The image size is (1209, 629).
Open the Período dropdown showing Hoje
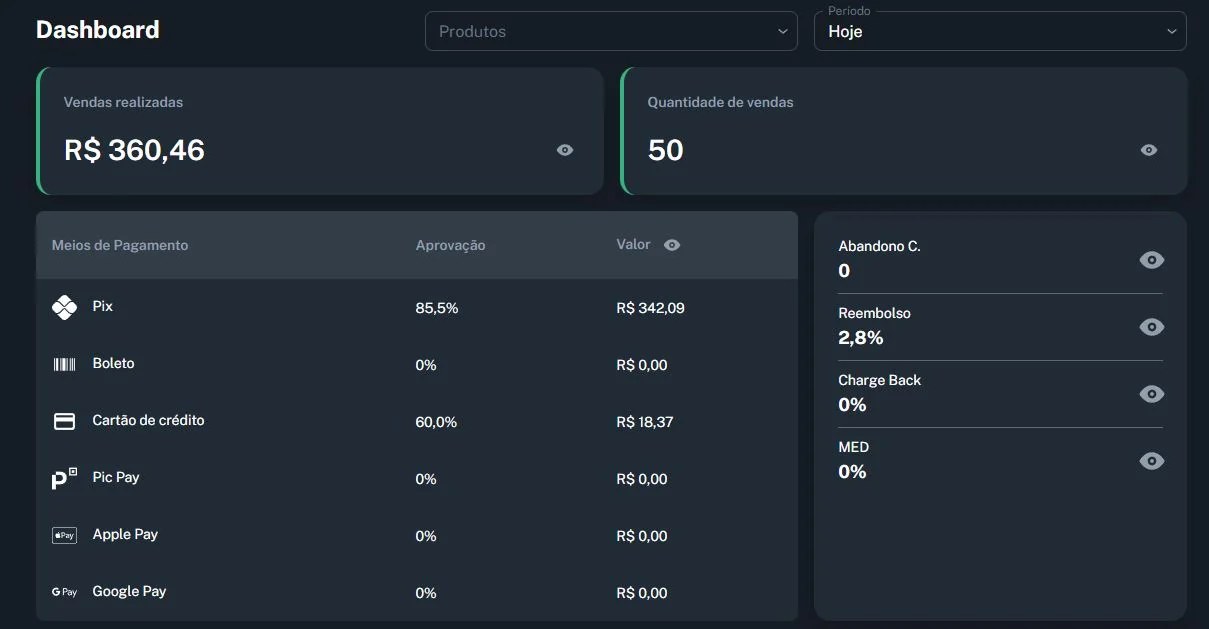pyautogui.click(x=1000, y=31)
